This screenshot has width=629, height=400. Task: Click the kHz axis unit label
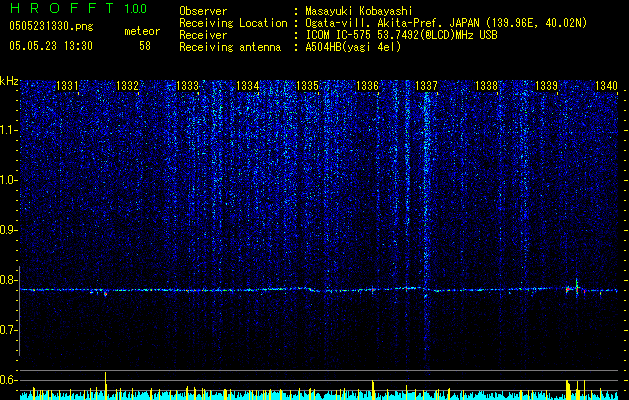[x=9, y=81]
